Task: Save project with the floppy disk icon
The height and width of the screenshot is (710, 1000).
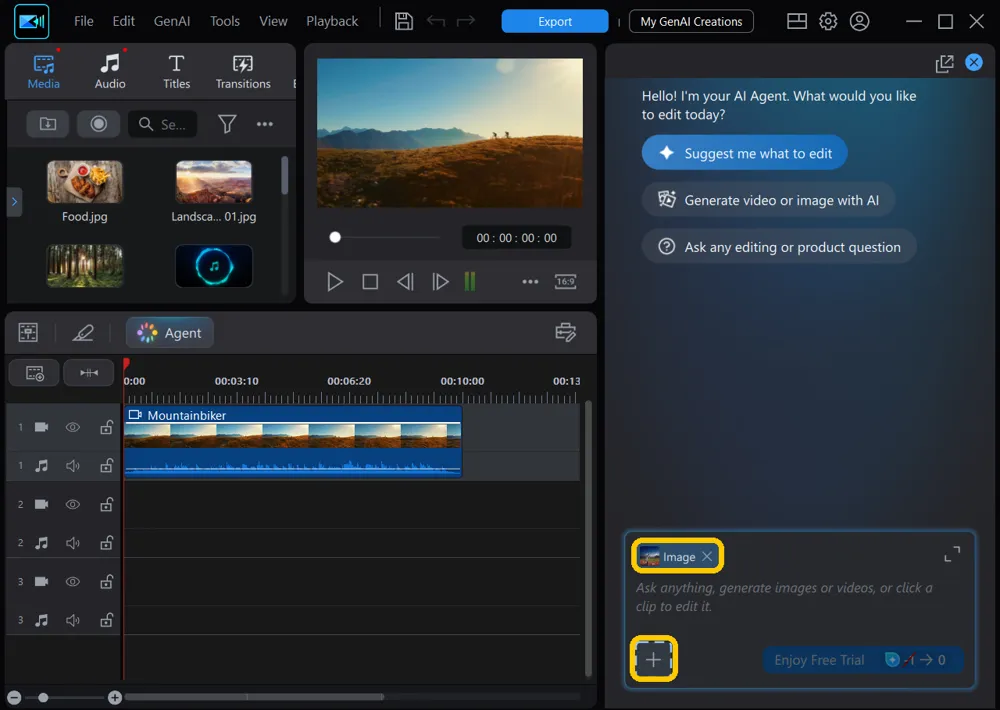Action: pos(404,21)
